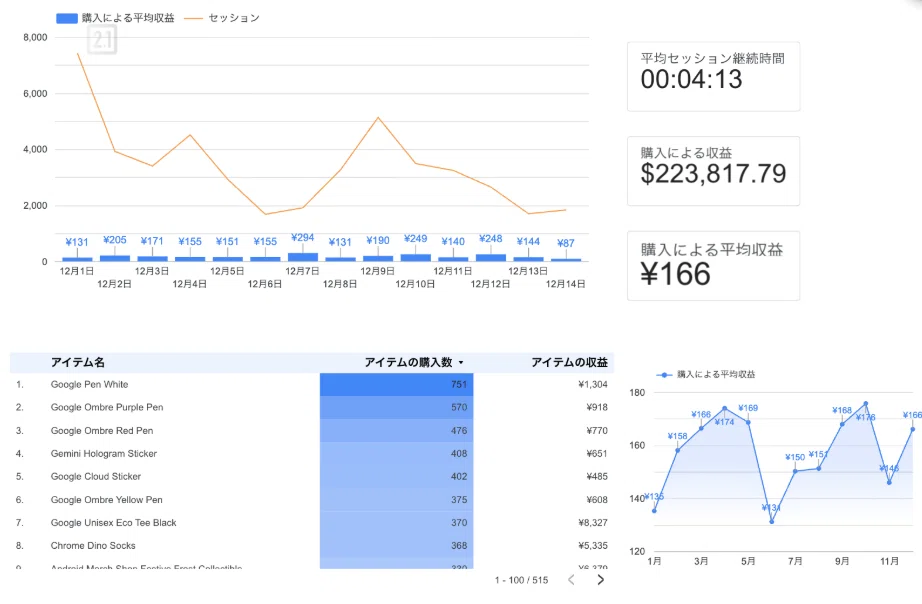This screenshot has width=922, height=604.
Task: Select the $223,817.79 revenue scorecard
Action: point(713,171)
